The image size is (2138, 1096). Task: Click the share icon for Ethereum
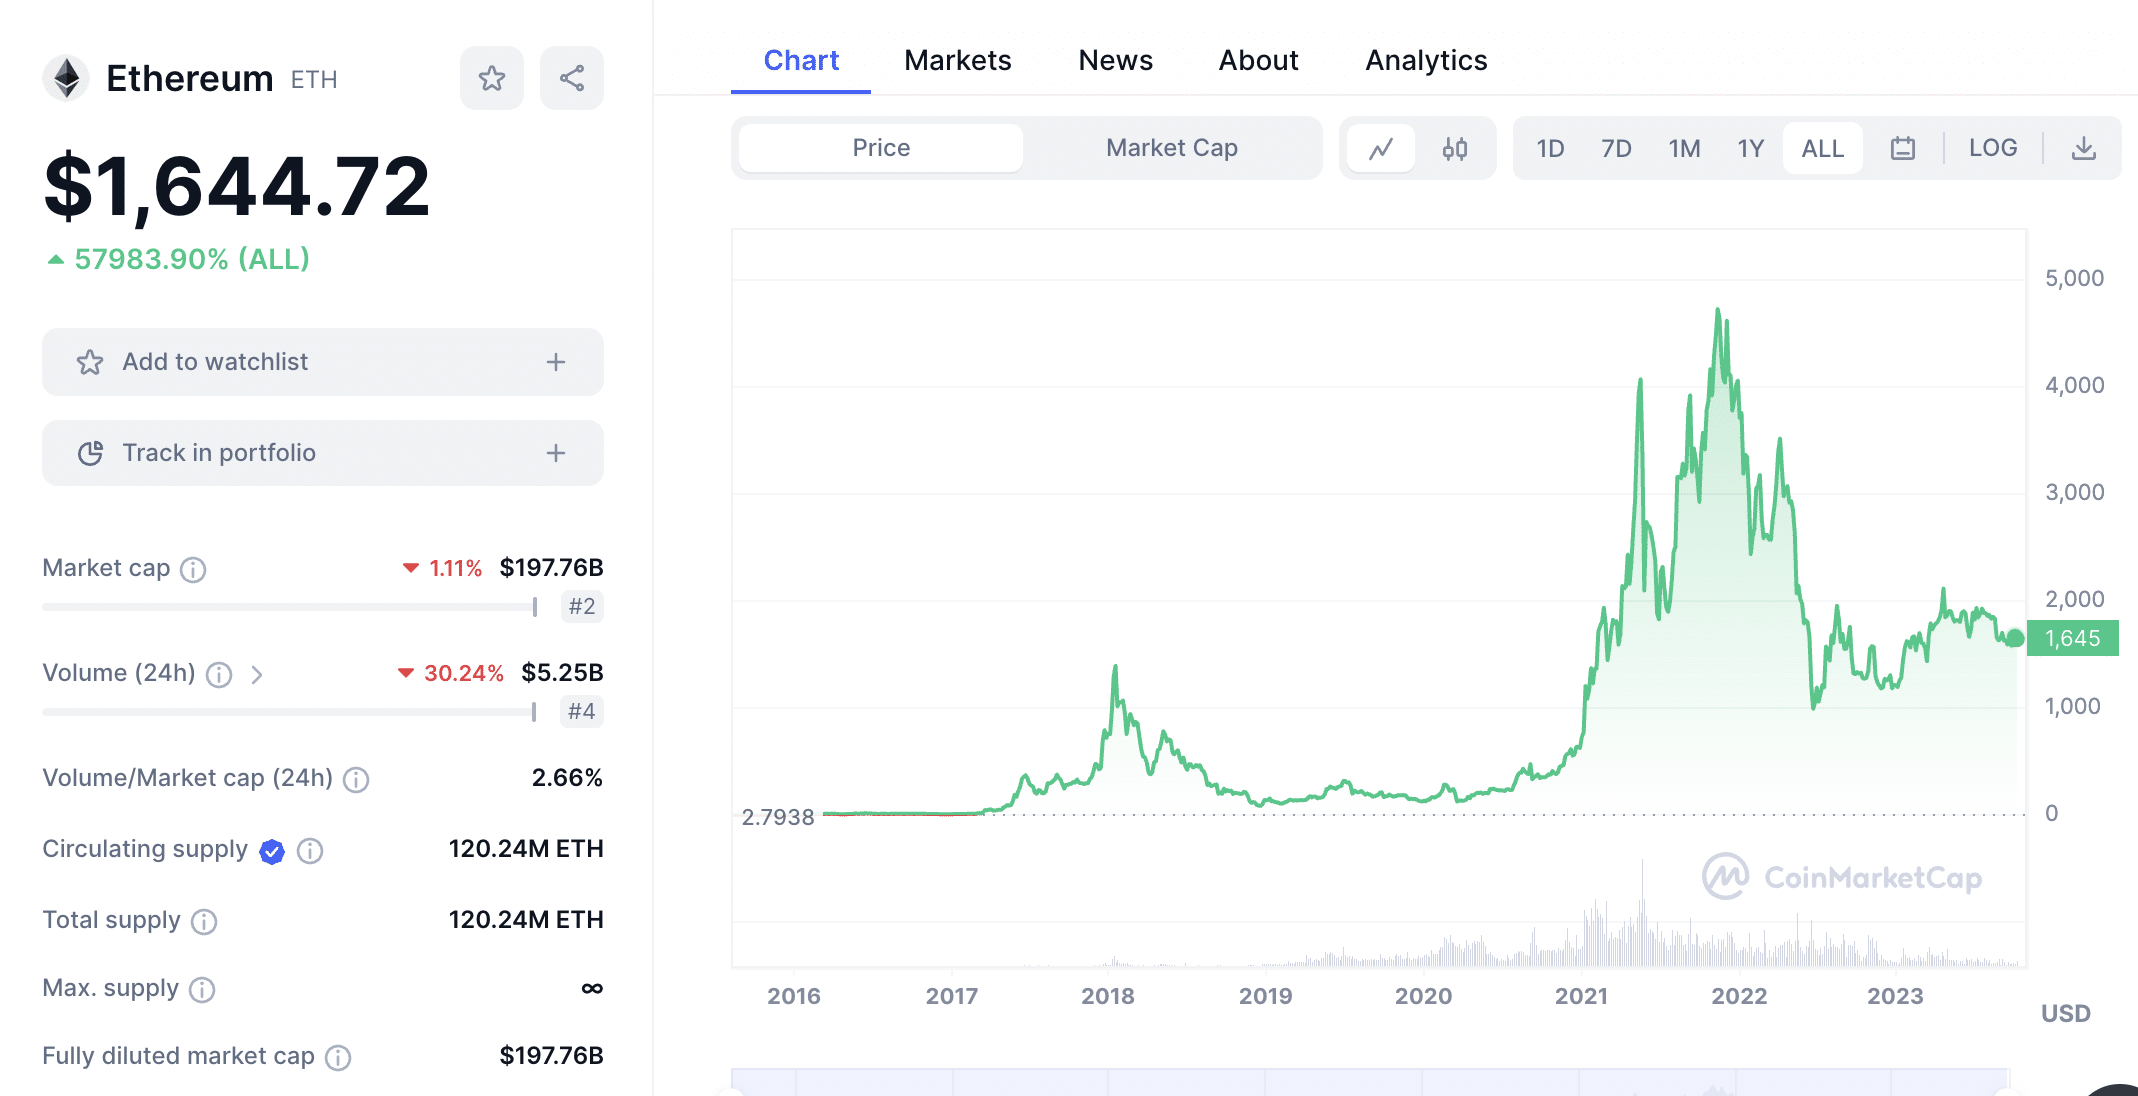pyautogui.click(x=570, y=77)
